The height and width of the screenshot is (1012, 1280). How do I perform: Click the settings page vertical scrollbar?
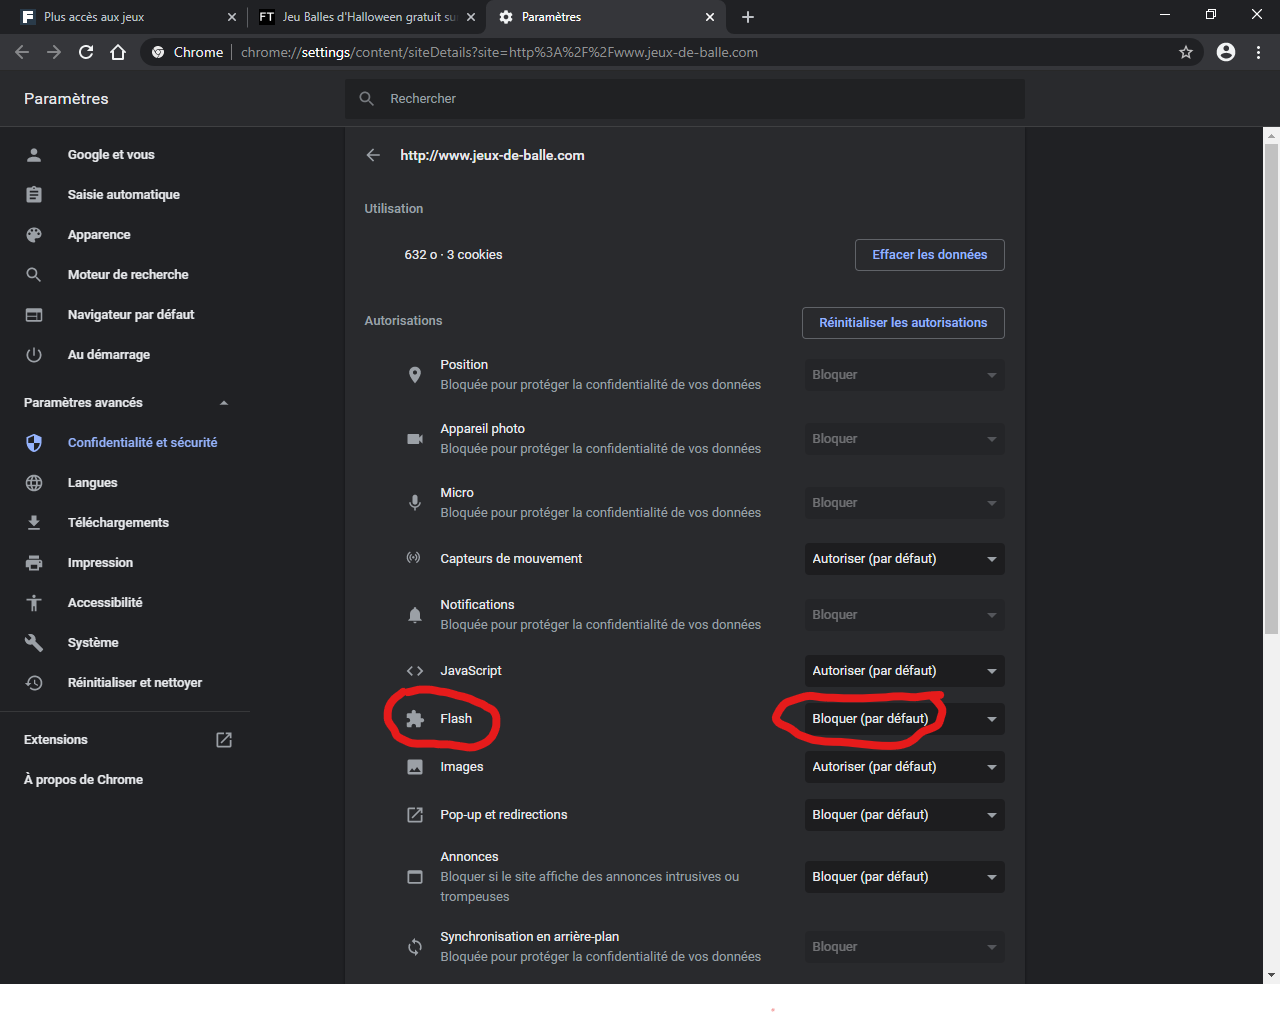1271,390
